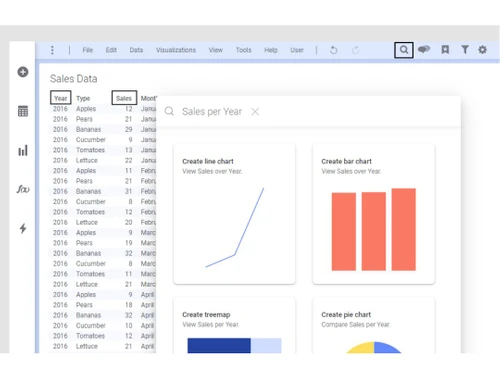The height and width of the screenshot is (375, 500).
Task: Click the Year column header
Action: pos(60,98)
